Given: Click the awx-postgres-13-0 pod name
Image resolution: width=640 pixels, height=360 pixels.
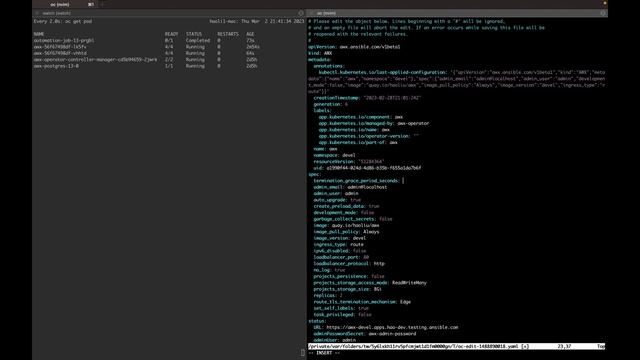Looking at the screenshot, I should point(56,66).
